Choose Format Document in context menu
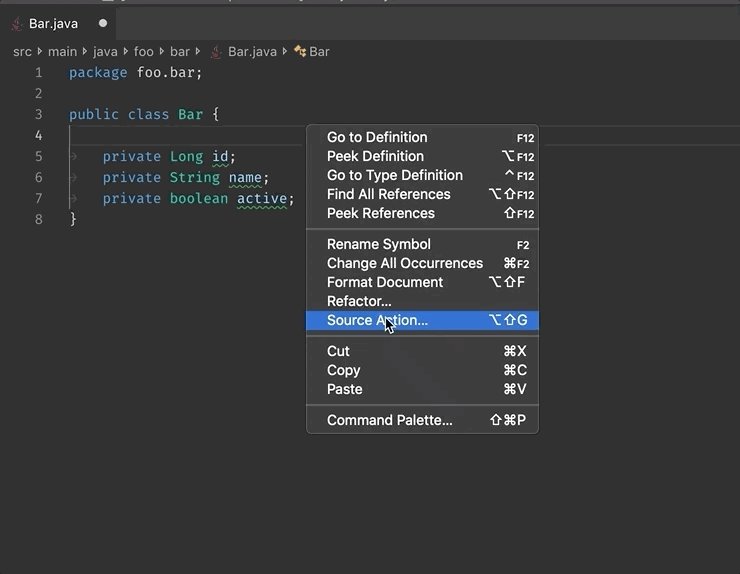This screenshot has width=740, height=574. [x=422, y=282]
